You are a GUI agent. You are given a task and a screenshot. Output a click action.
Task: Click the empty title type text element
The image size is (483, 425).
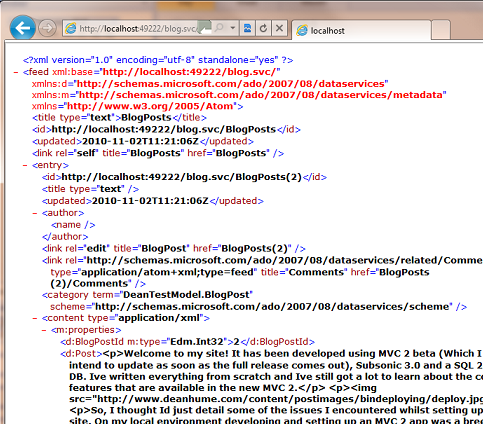tap(90, 189)
